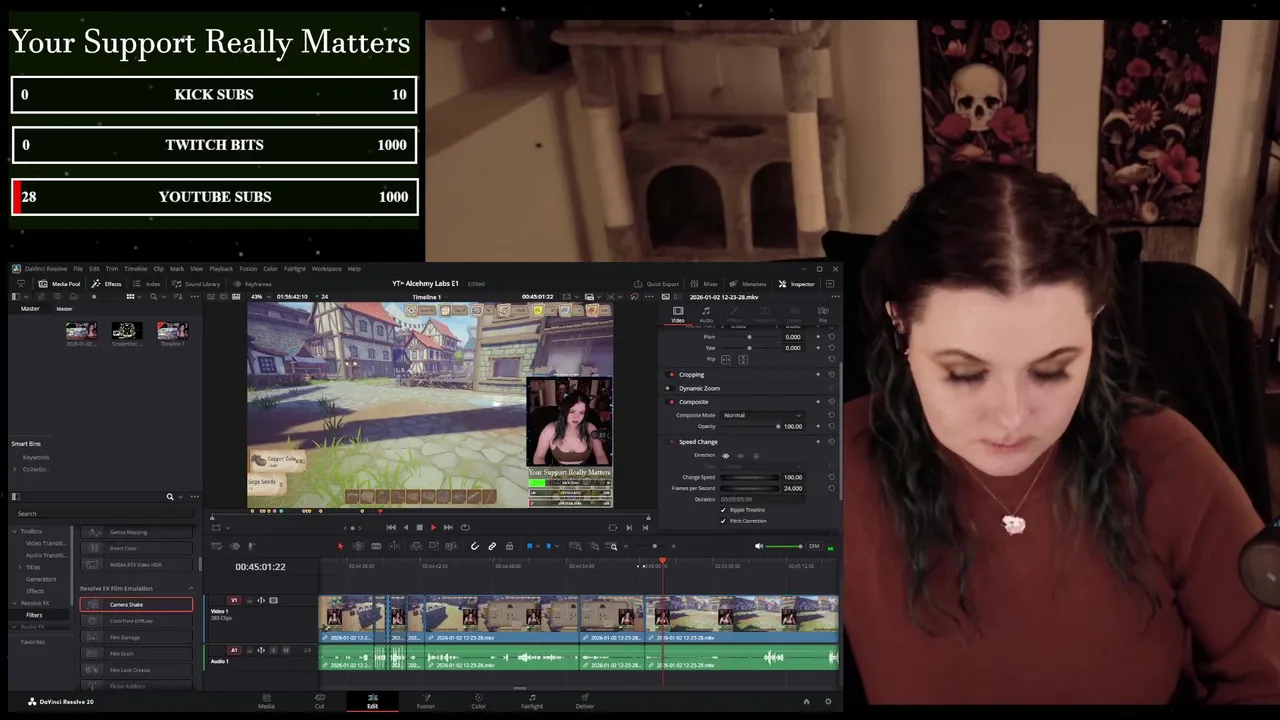This screenshot has height=720, width=1280.
Task: Enable the Dynamic Zoom switch
Action: [671, 388]
